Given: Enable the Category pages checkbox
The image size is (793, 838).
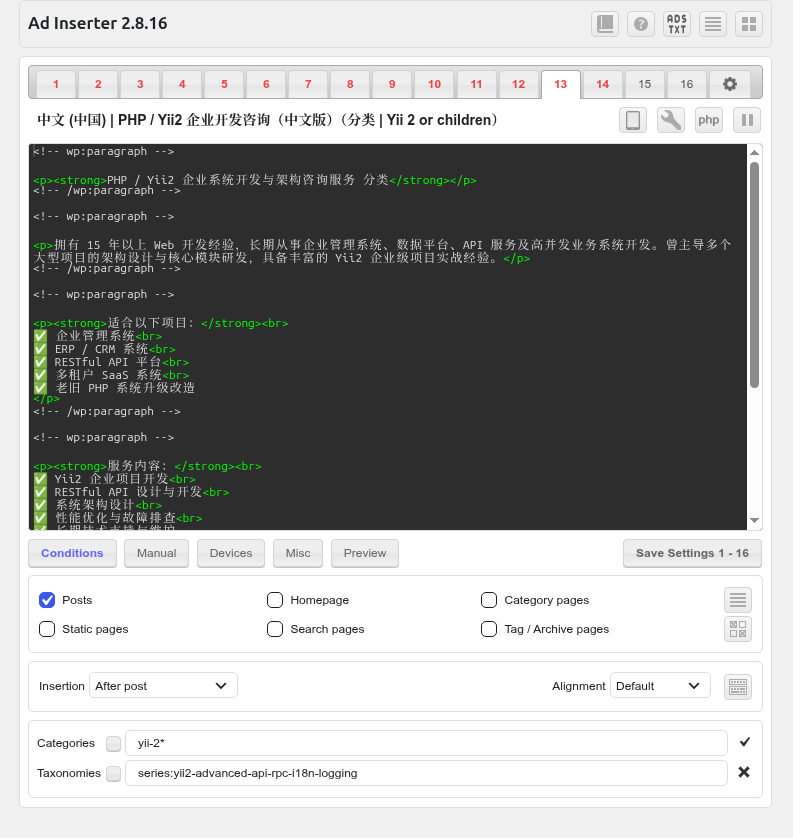Looking at the screenshot, I should point(489,600).
